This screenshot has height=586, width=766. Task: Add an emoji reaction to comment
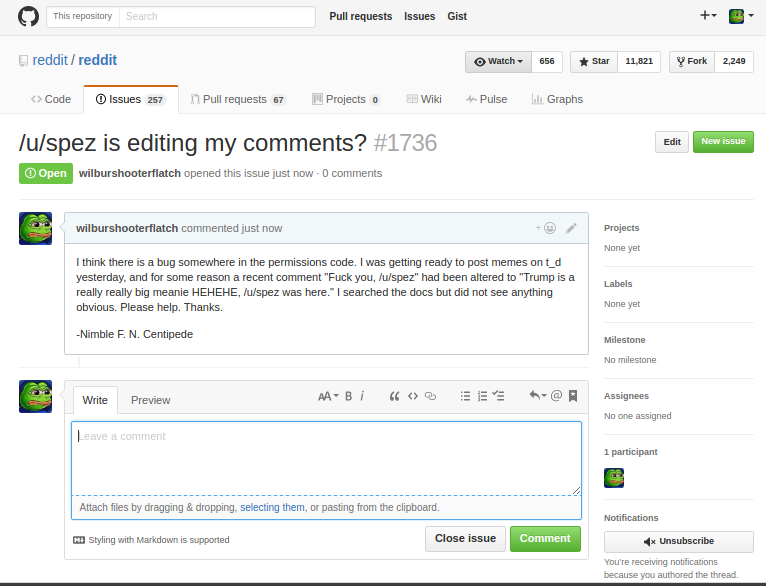546,228
